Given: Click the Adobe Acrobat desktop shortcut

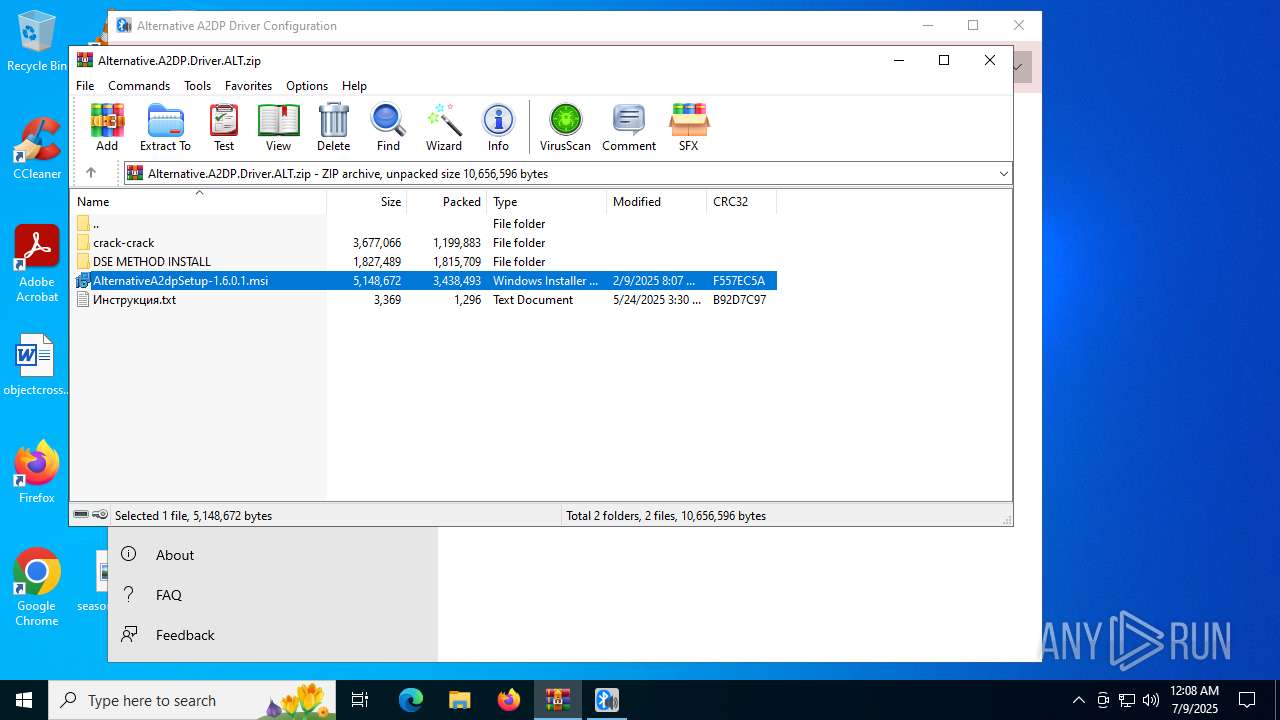Looking at the screenshot, I should [x=37, y=264].
